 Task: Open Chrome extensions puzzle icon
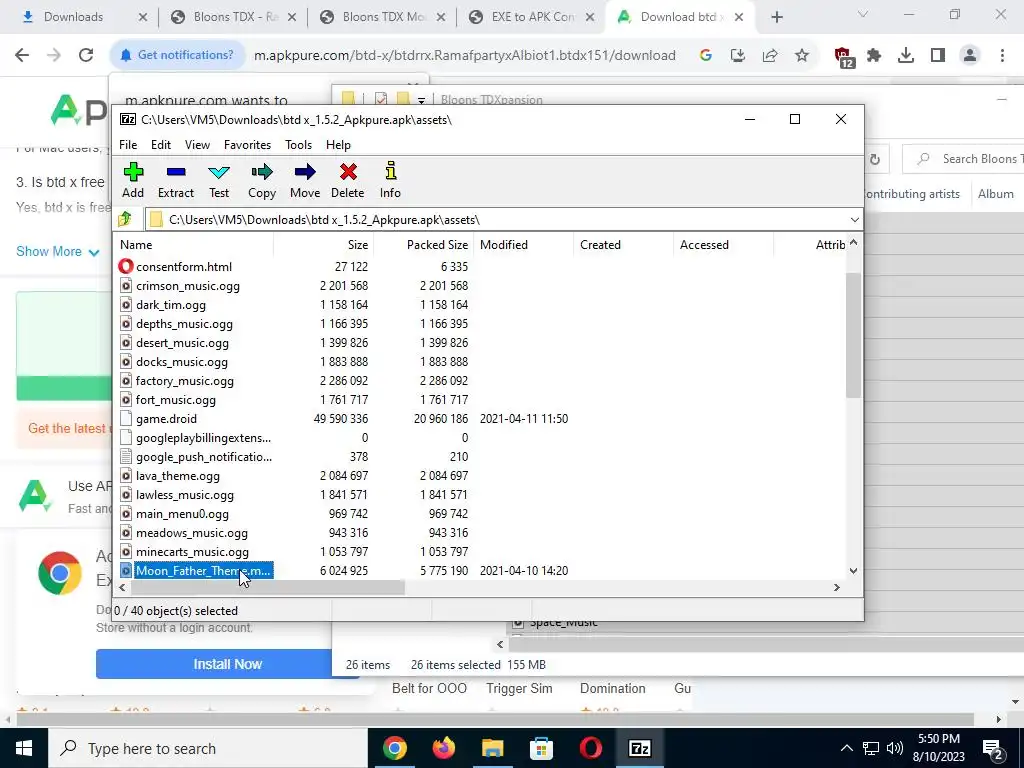point(874,56)
